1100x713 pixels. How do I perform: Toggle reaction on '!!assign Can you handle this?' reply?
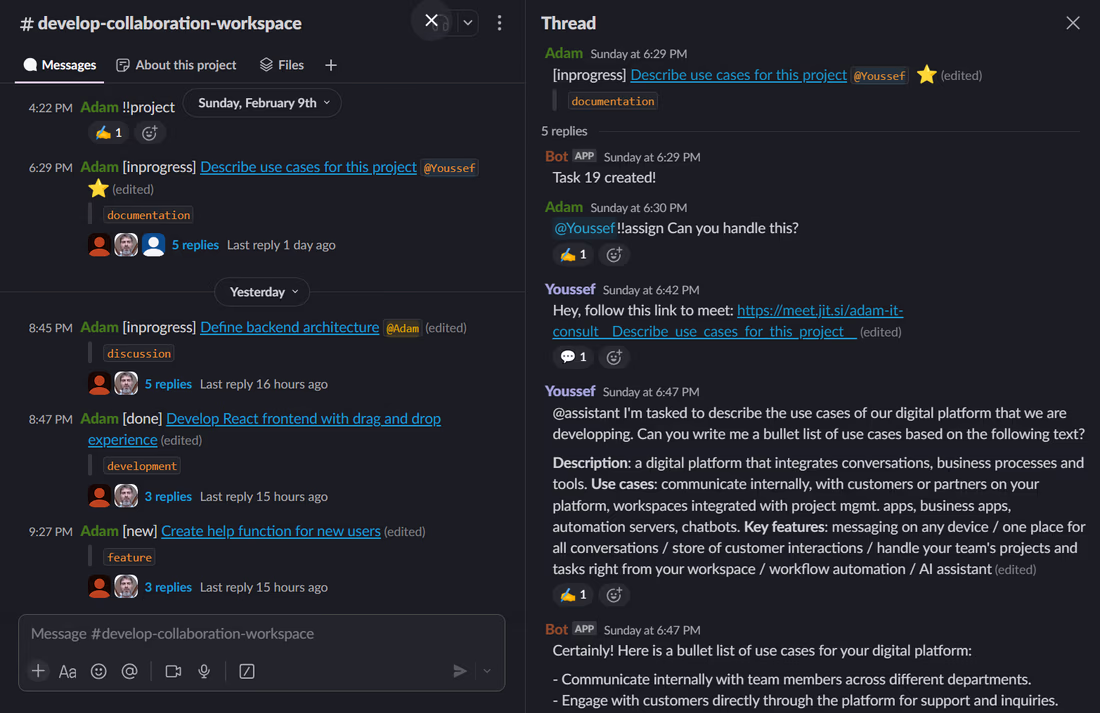click(x=573, y=255)
